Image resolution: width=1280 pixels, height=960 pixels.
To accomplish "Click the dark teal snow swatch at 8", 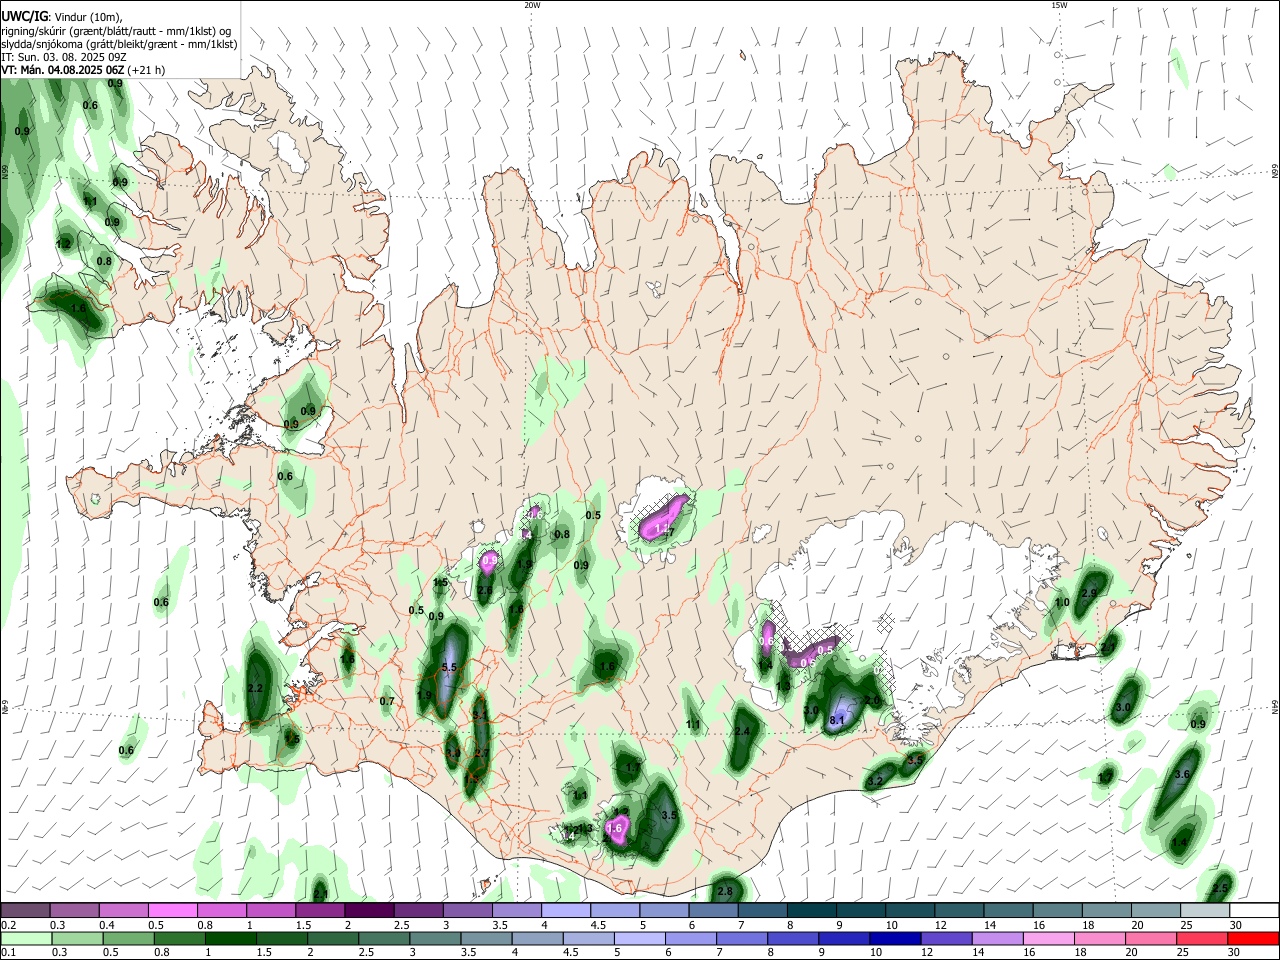I will pyautogui.click(x=811, y=910).
